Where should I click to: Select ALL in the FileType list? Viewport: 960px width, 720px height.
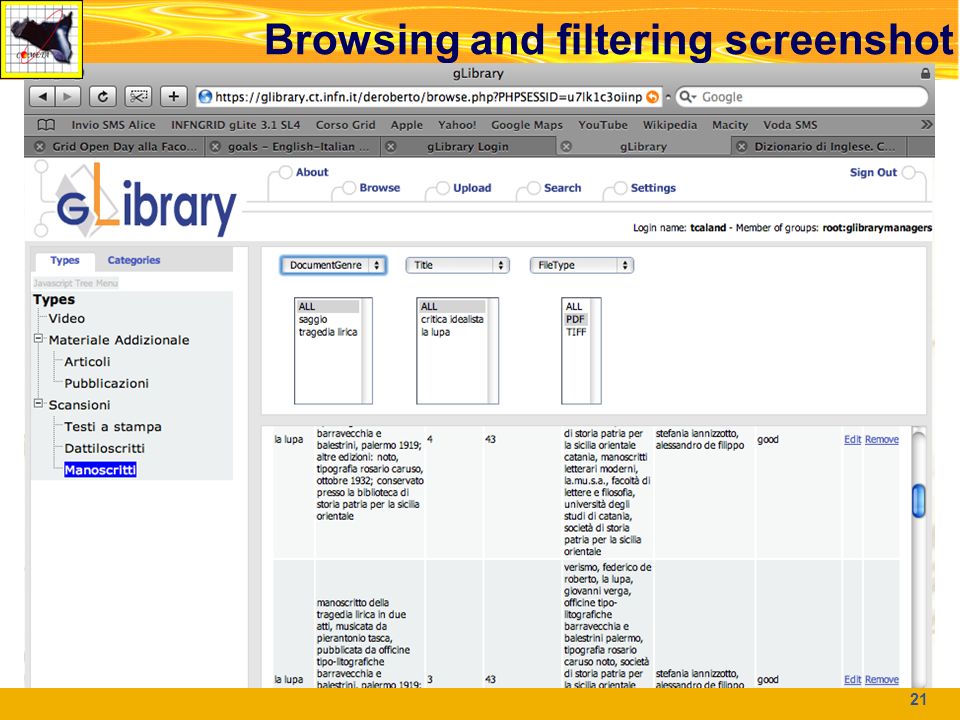click(x=574, y=306)
